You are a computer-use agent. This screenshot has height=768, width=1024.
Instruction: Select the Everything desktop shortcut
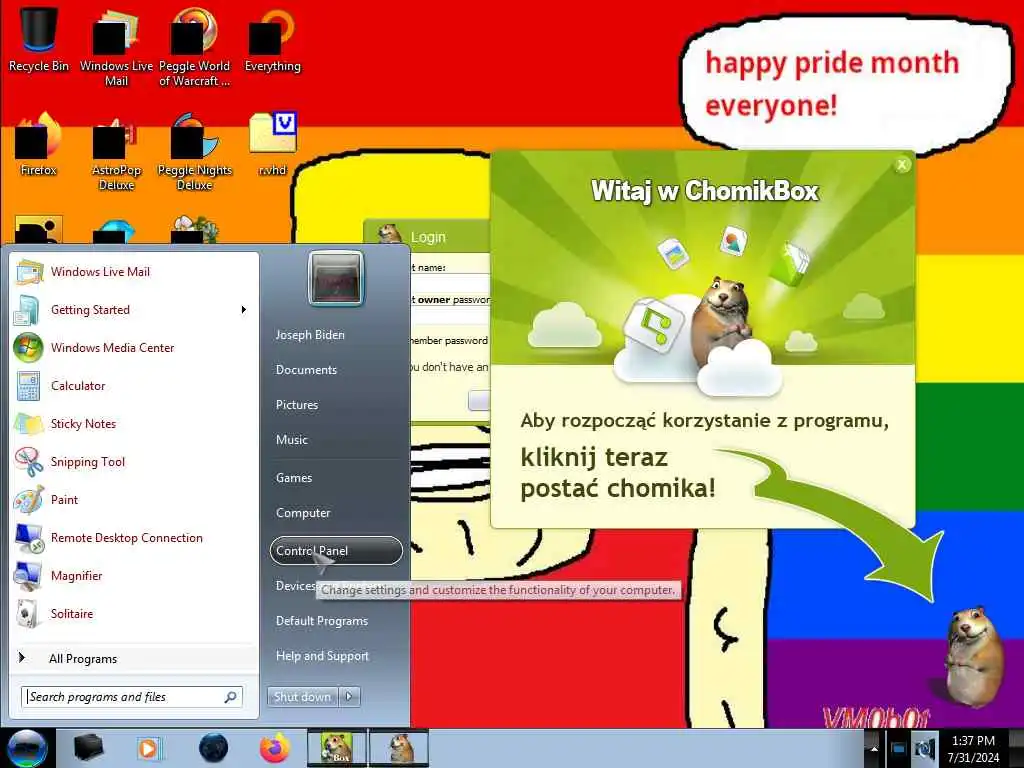[272, 39]
